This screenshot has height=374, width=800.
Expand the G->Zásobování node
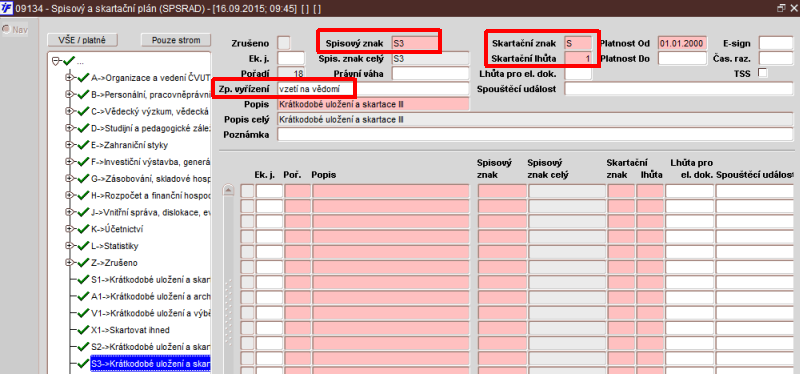(x=69, y=179)
